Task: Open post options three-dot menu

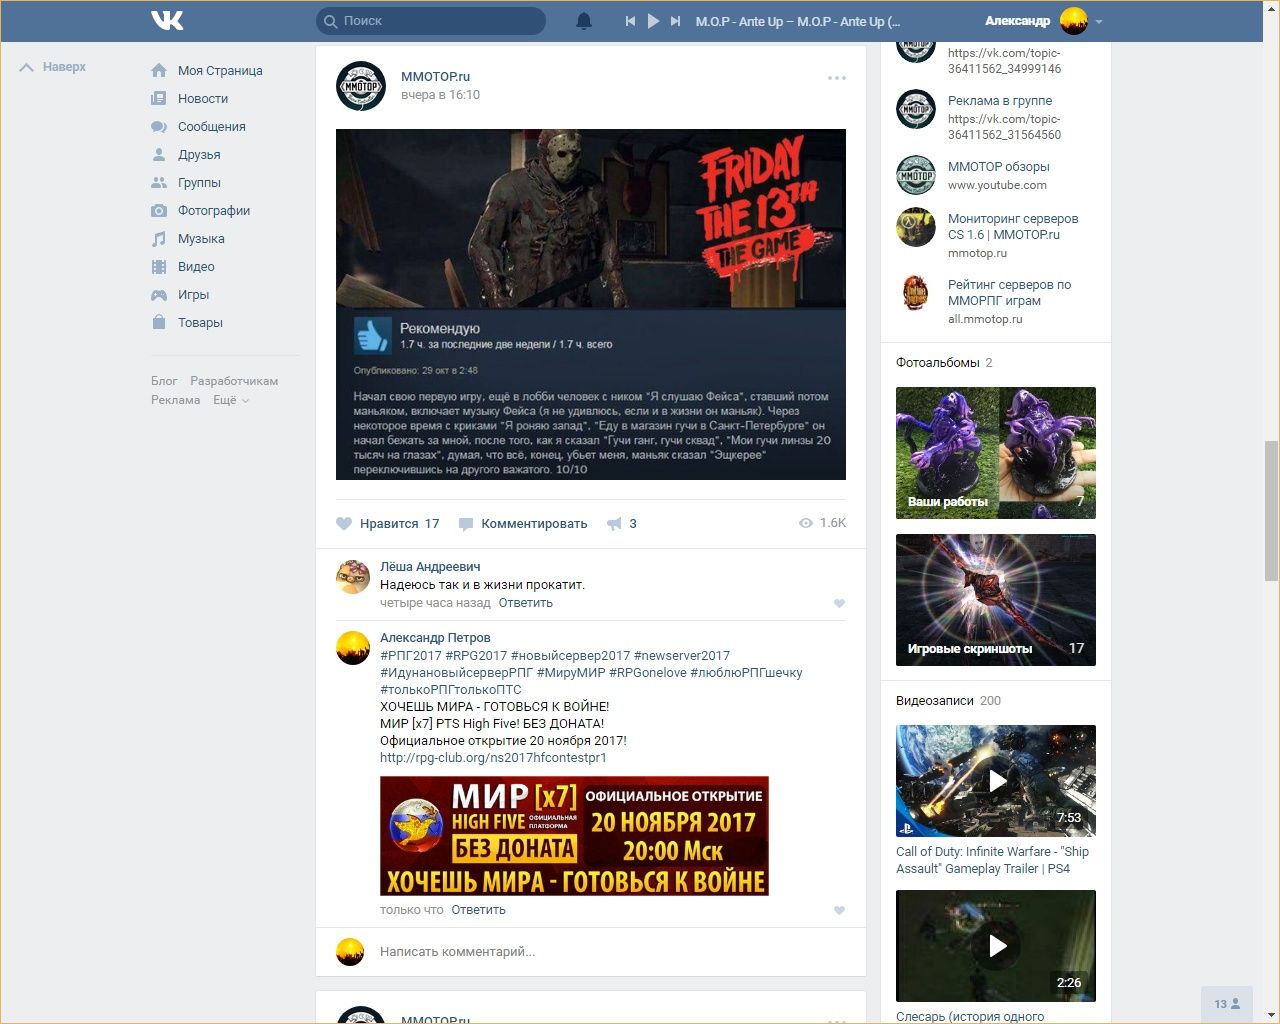Action: (837, 78)
